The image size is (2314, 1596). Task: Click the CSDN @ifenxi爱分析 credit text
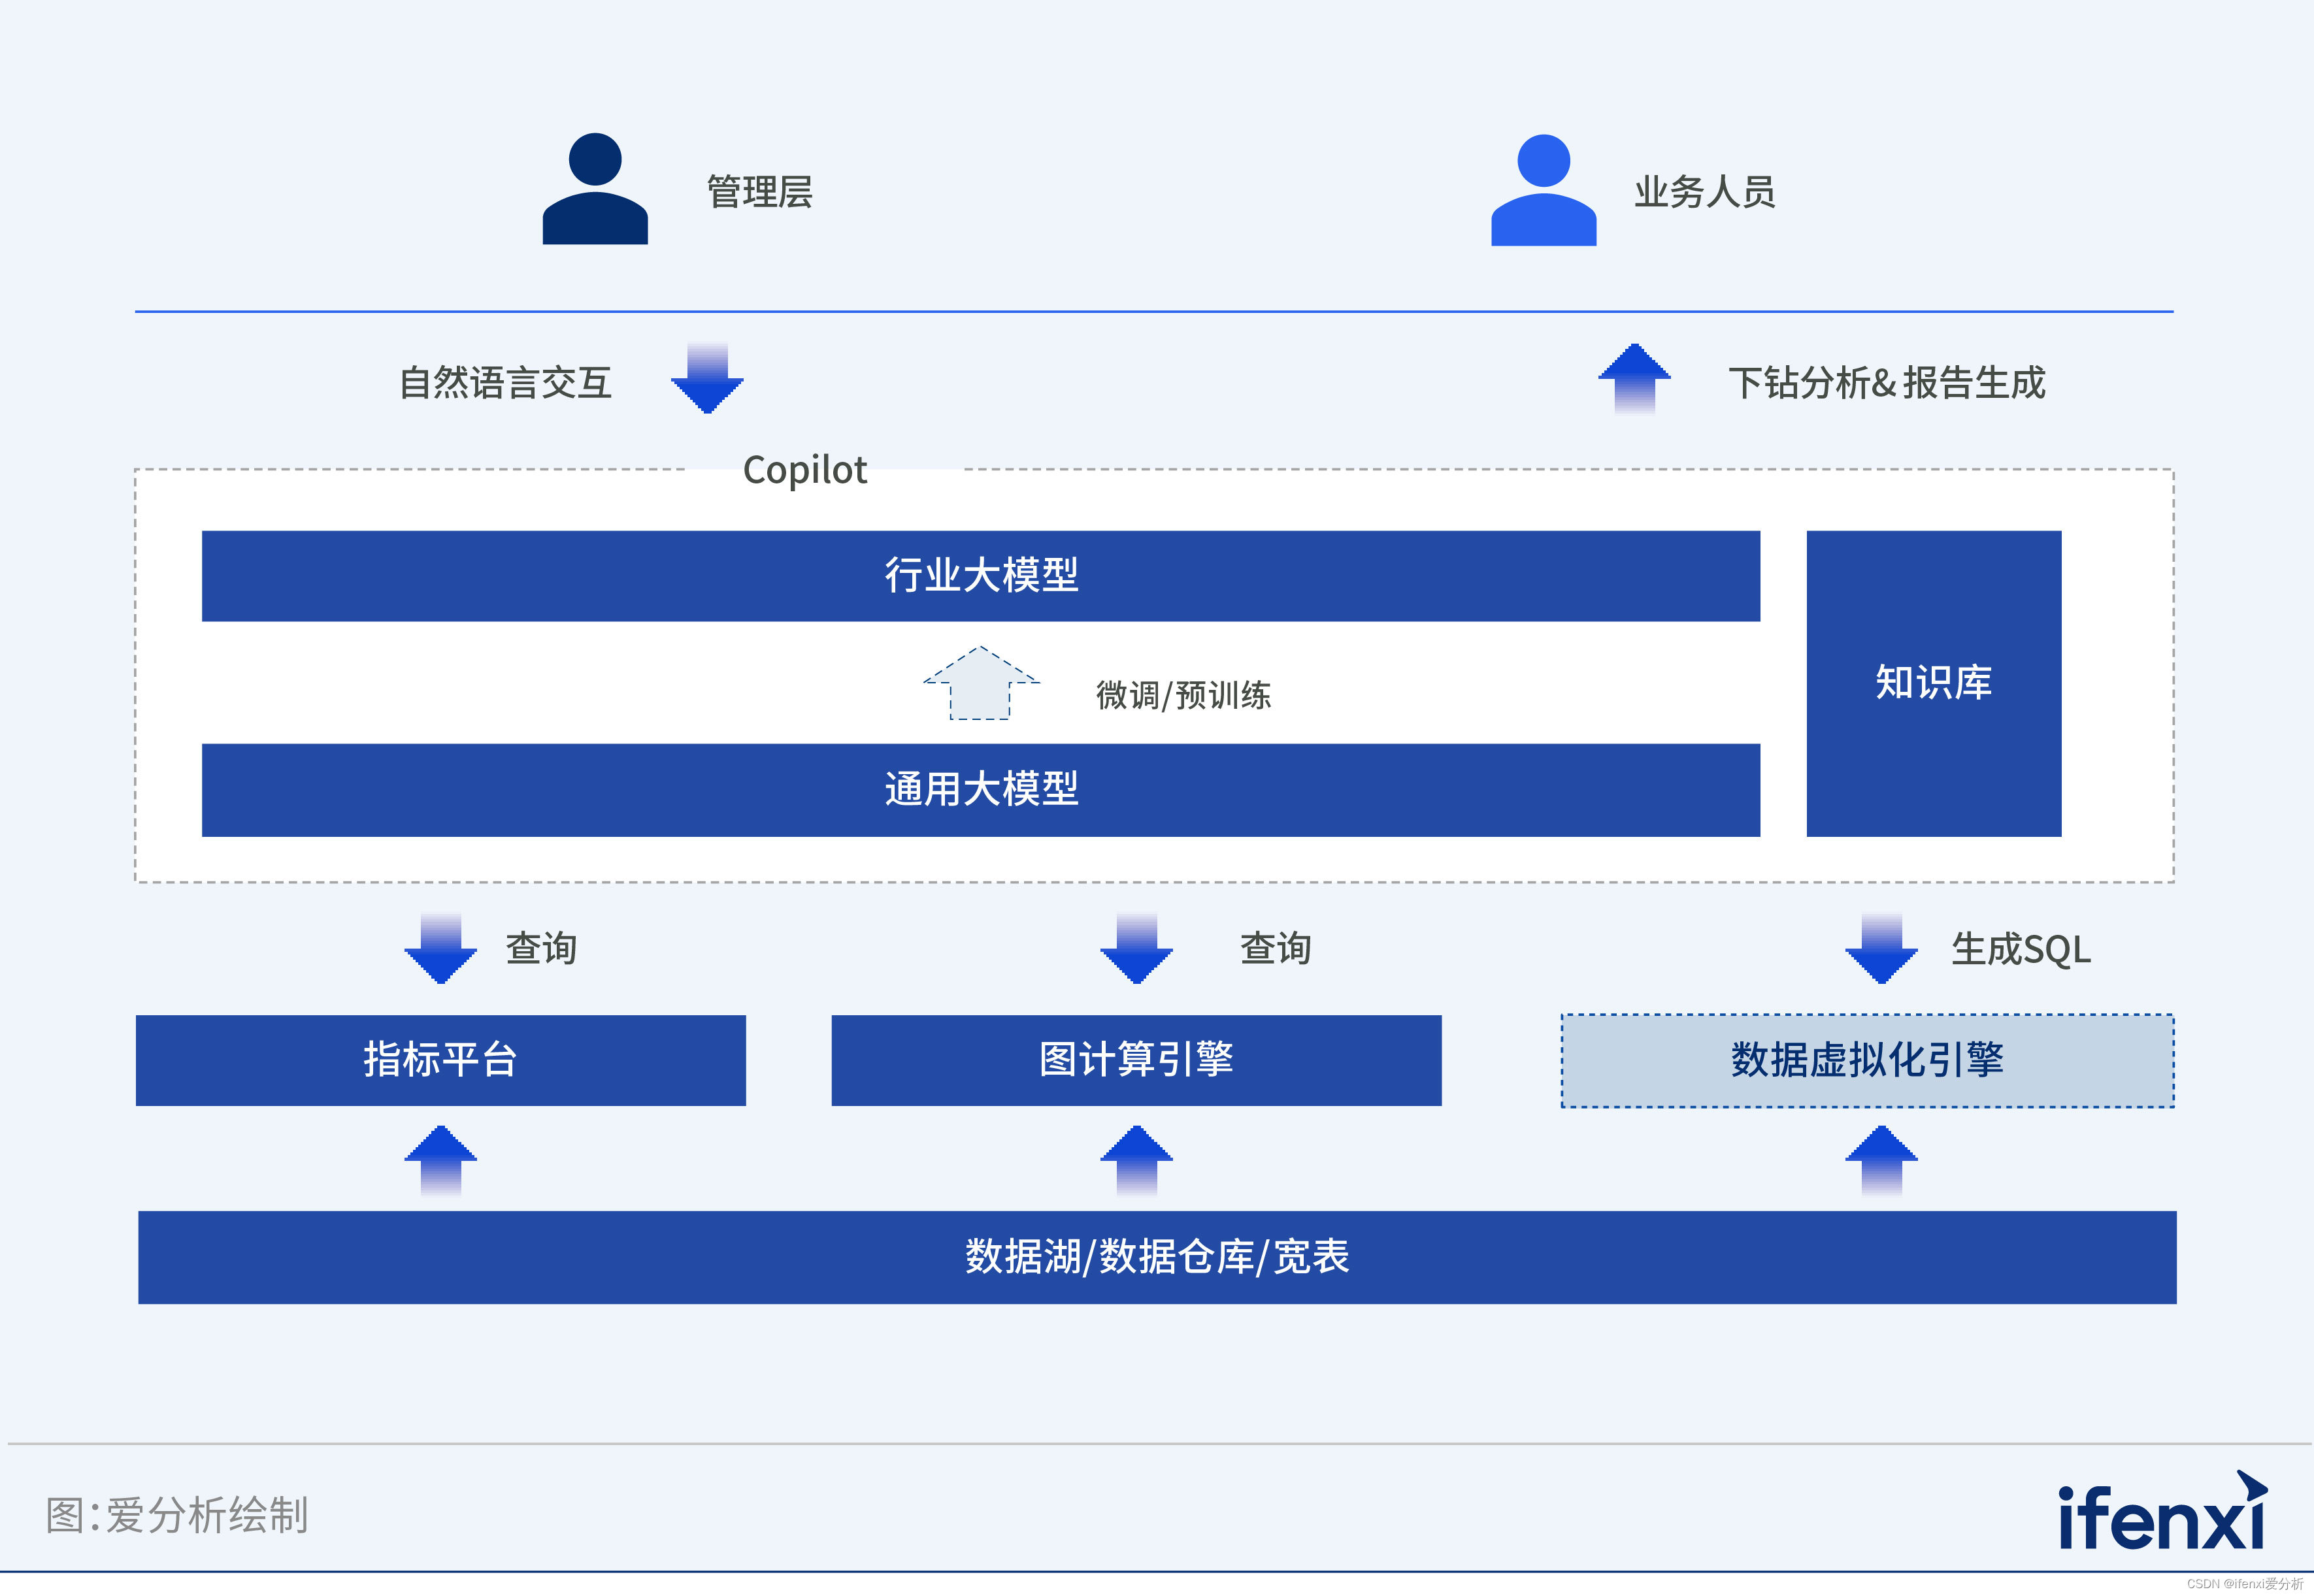tap(2245, 1584)
